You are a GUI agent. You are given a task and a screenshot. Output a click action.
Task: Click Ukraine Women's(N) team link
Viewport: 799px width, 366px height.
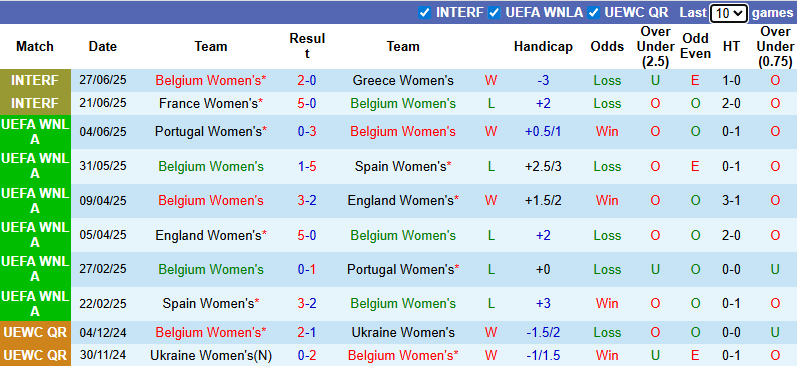(x=210, y=356)
